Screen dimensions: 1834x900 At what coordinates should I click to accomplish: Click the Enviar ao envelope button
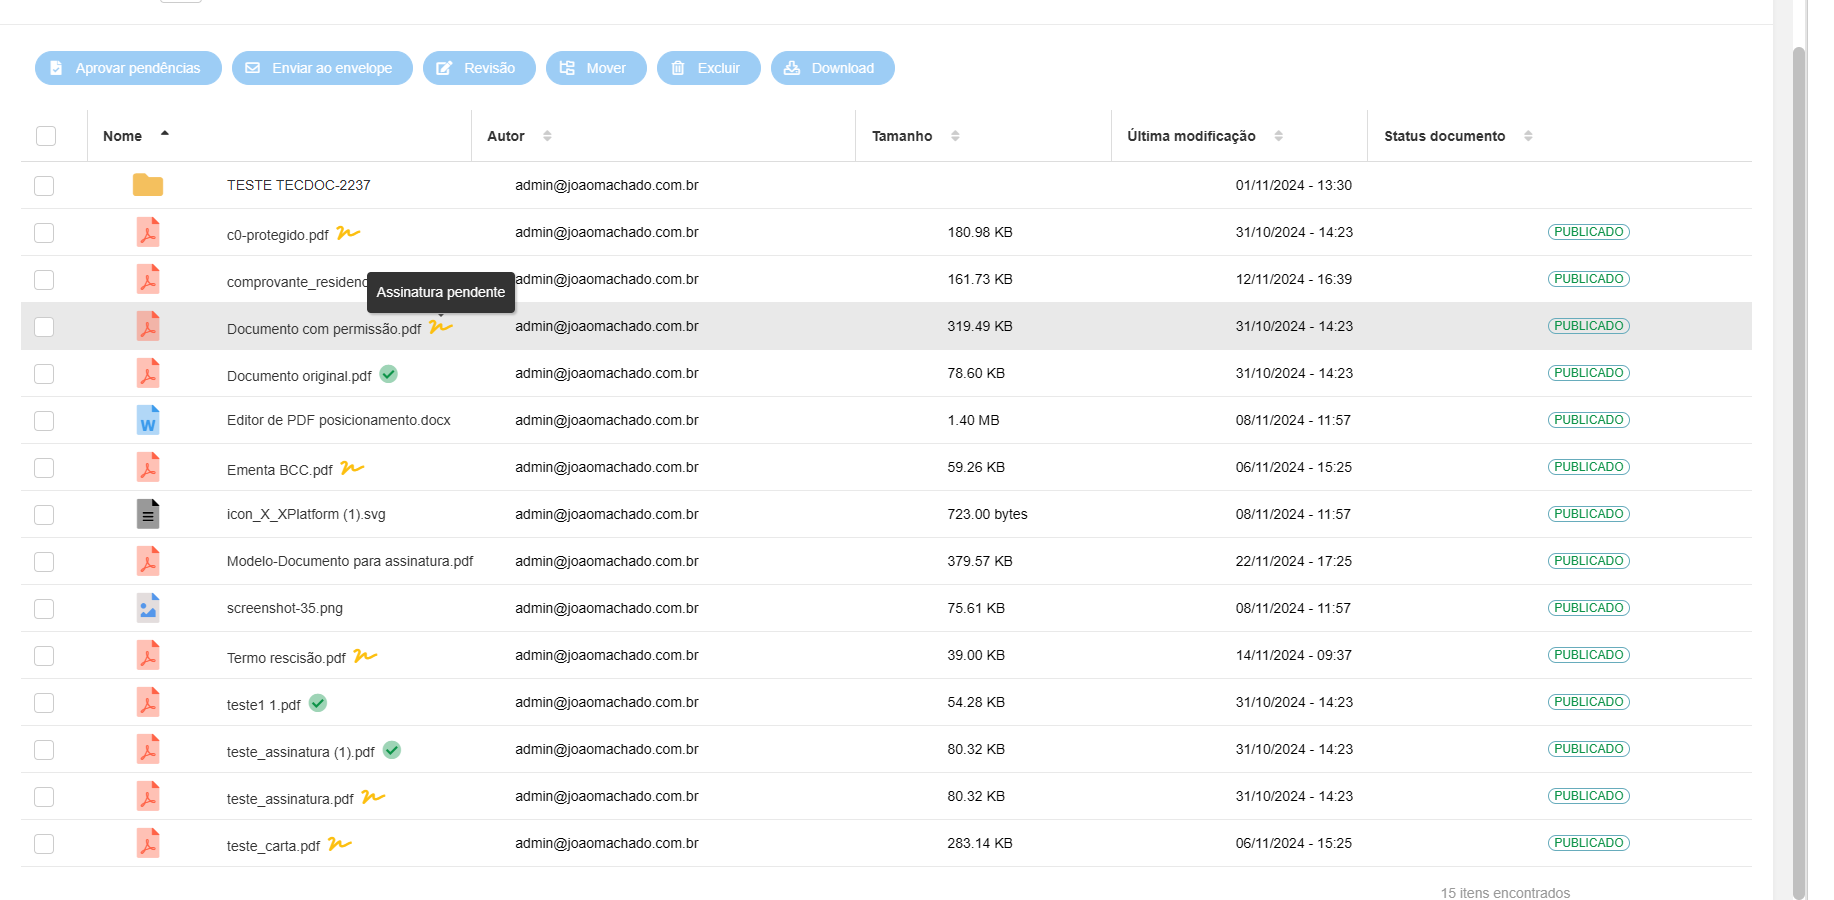click(322, 68)
